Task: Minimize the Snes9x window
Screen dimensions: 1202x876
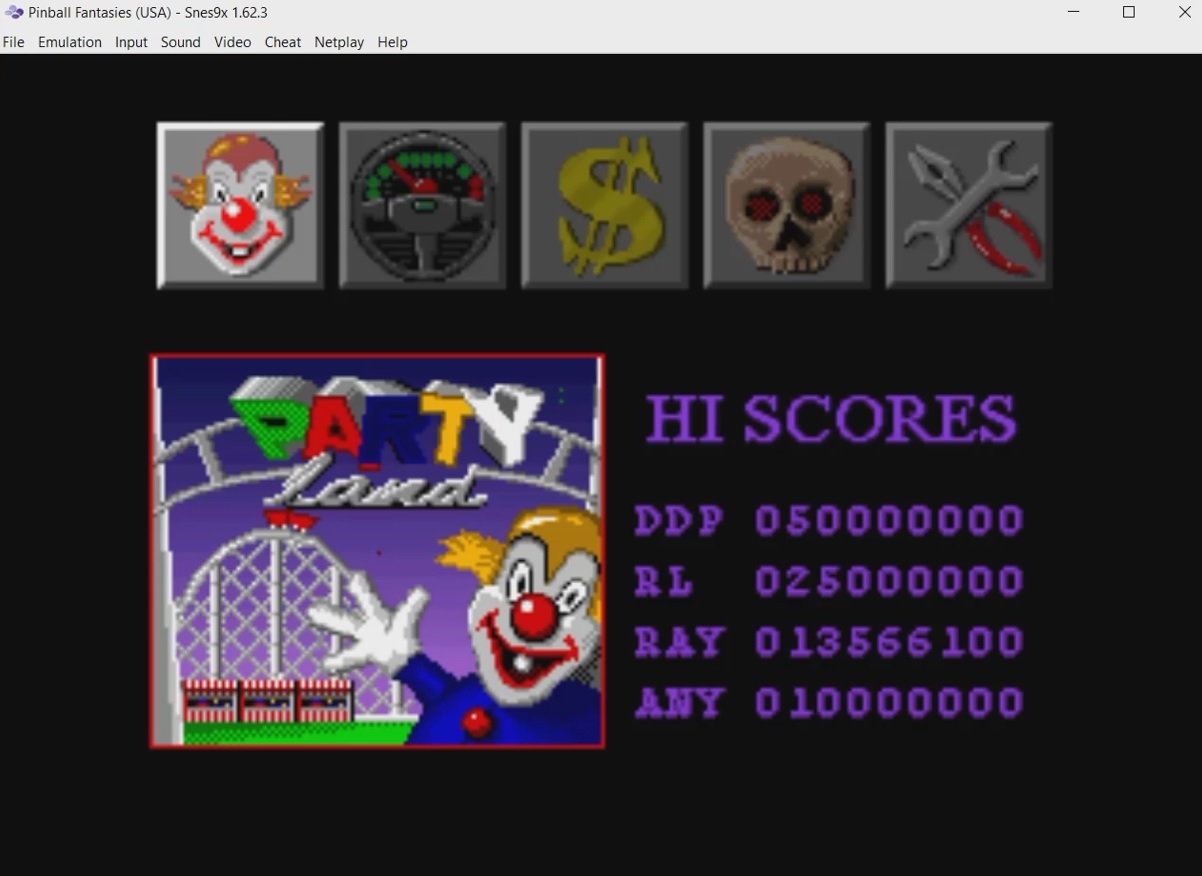Action: [x=1073, y=13]
